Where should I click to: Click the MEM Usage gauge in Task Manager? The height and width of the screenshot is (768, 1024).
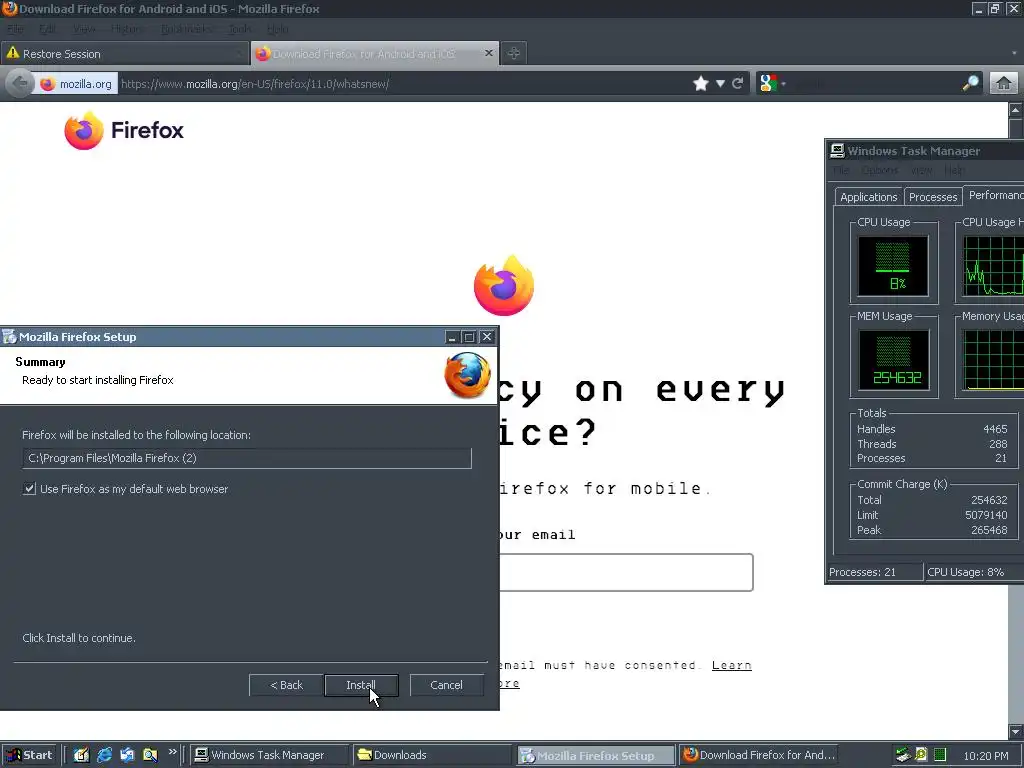click(893, 360)
